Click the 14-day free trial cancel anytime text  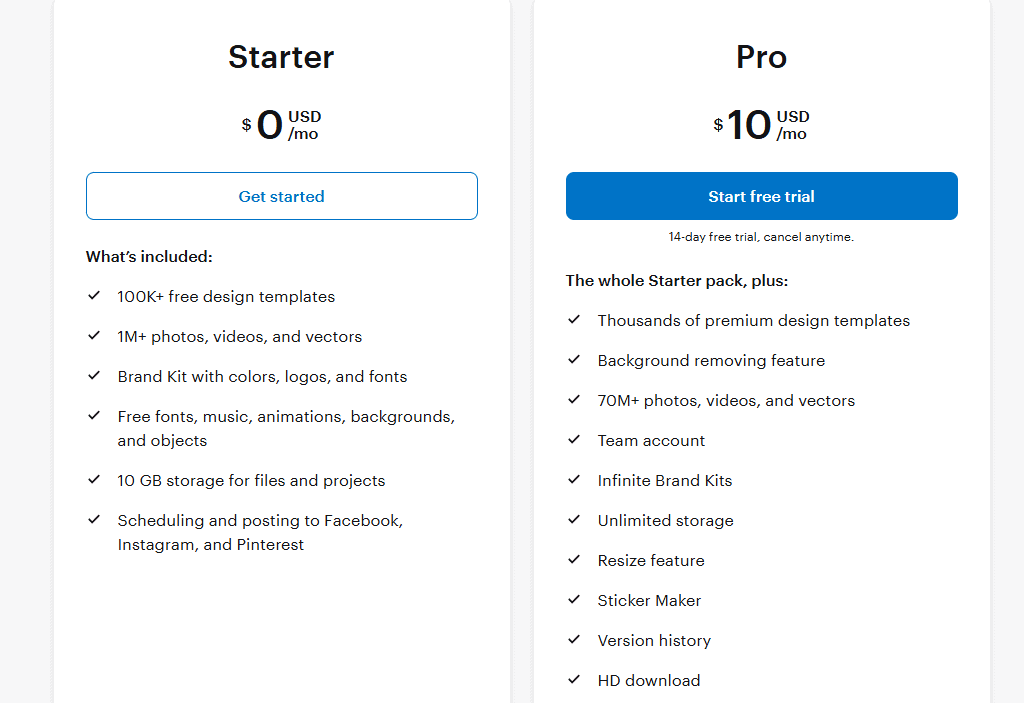(x=761, y=237)
